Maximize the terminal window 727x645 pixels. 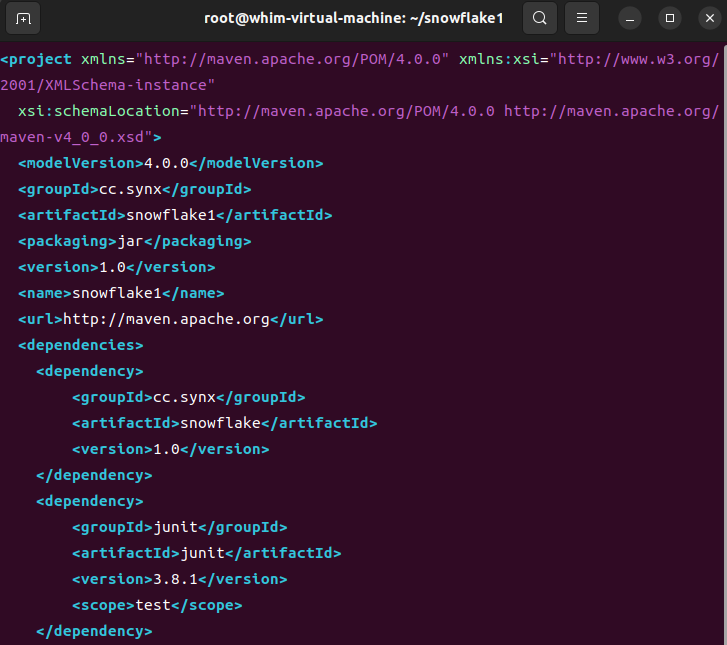(670, 19)
